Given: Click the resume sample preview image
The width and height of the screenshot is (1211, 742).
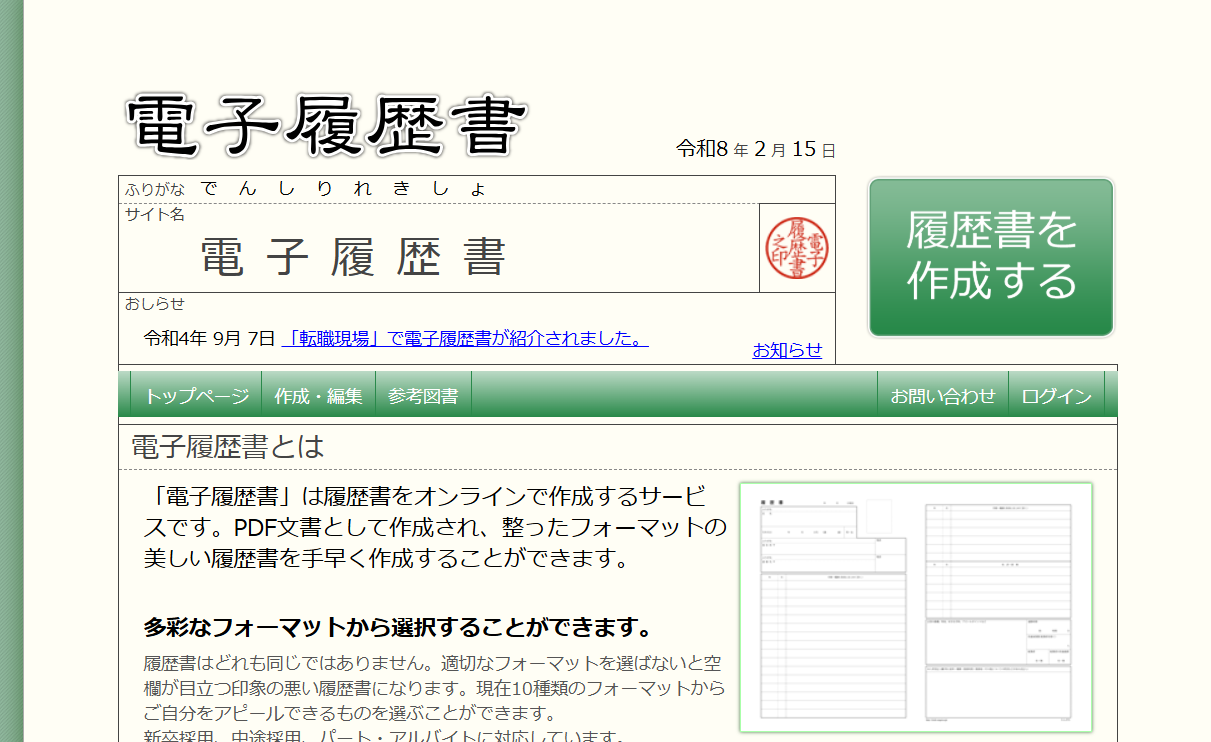Looking at the screenshot, I should 915,607.
